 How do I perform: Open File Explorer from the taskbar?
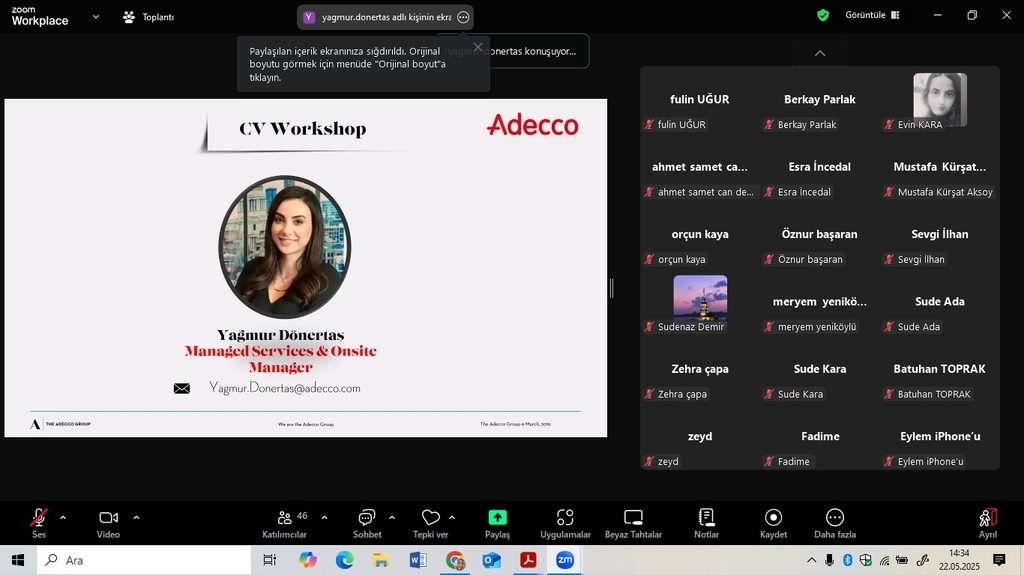[381, 560]
